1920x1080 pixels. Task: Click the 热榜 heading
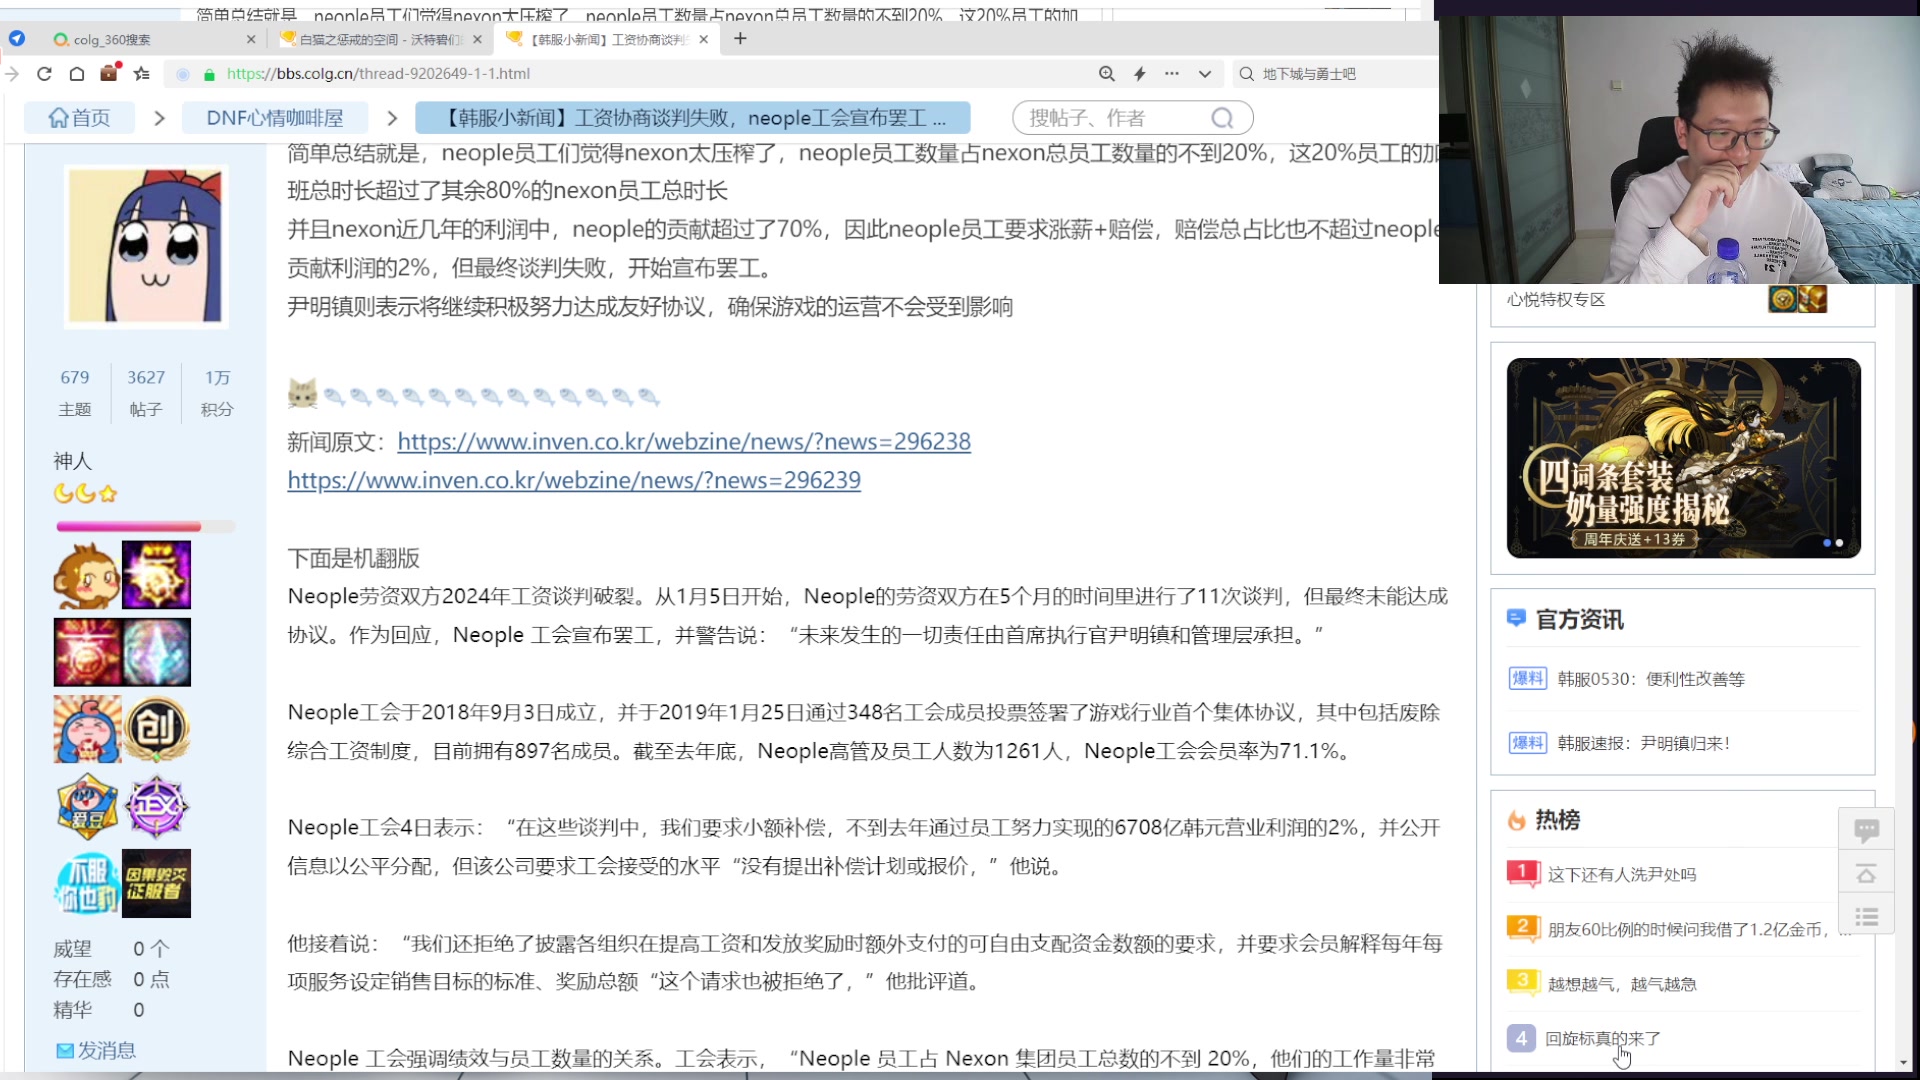point(1558,820)
